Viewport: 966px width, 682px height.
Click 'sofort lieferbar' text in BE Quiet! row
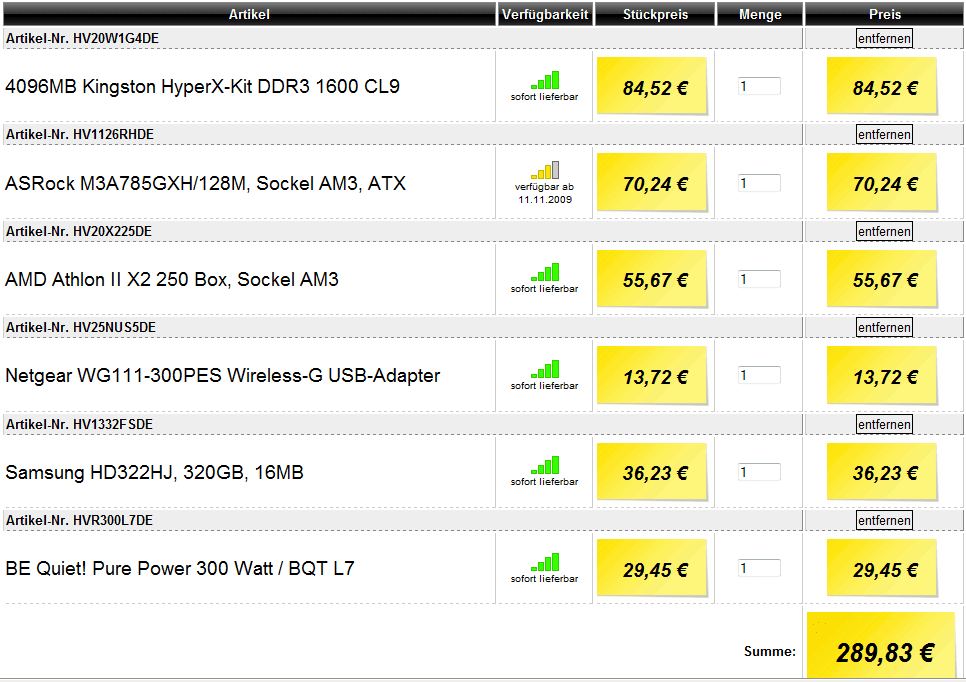(x=545, y=578)
